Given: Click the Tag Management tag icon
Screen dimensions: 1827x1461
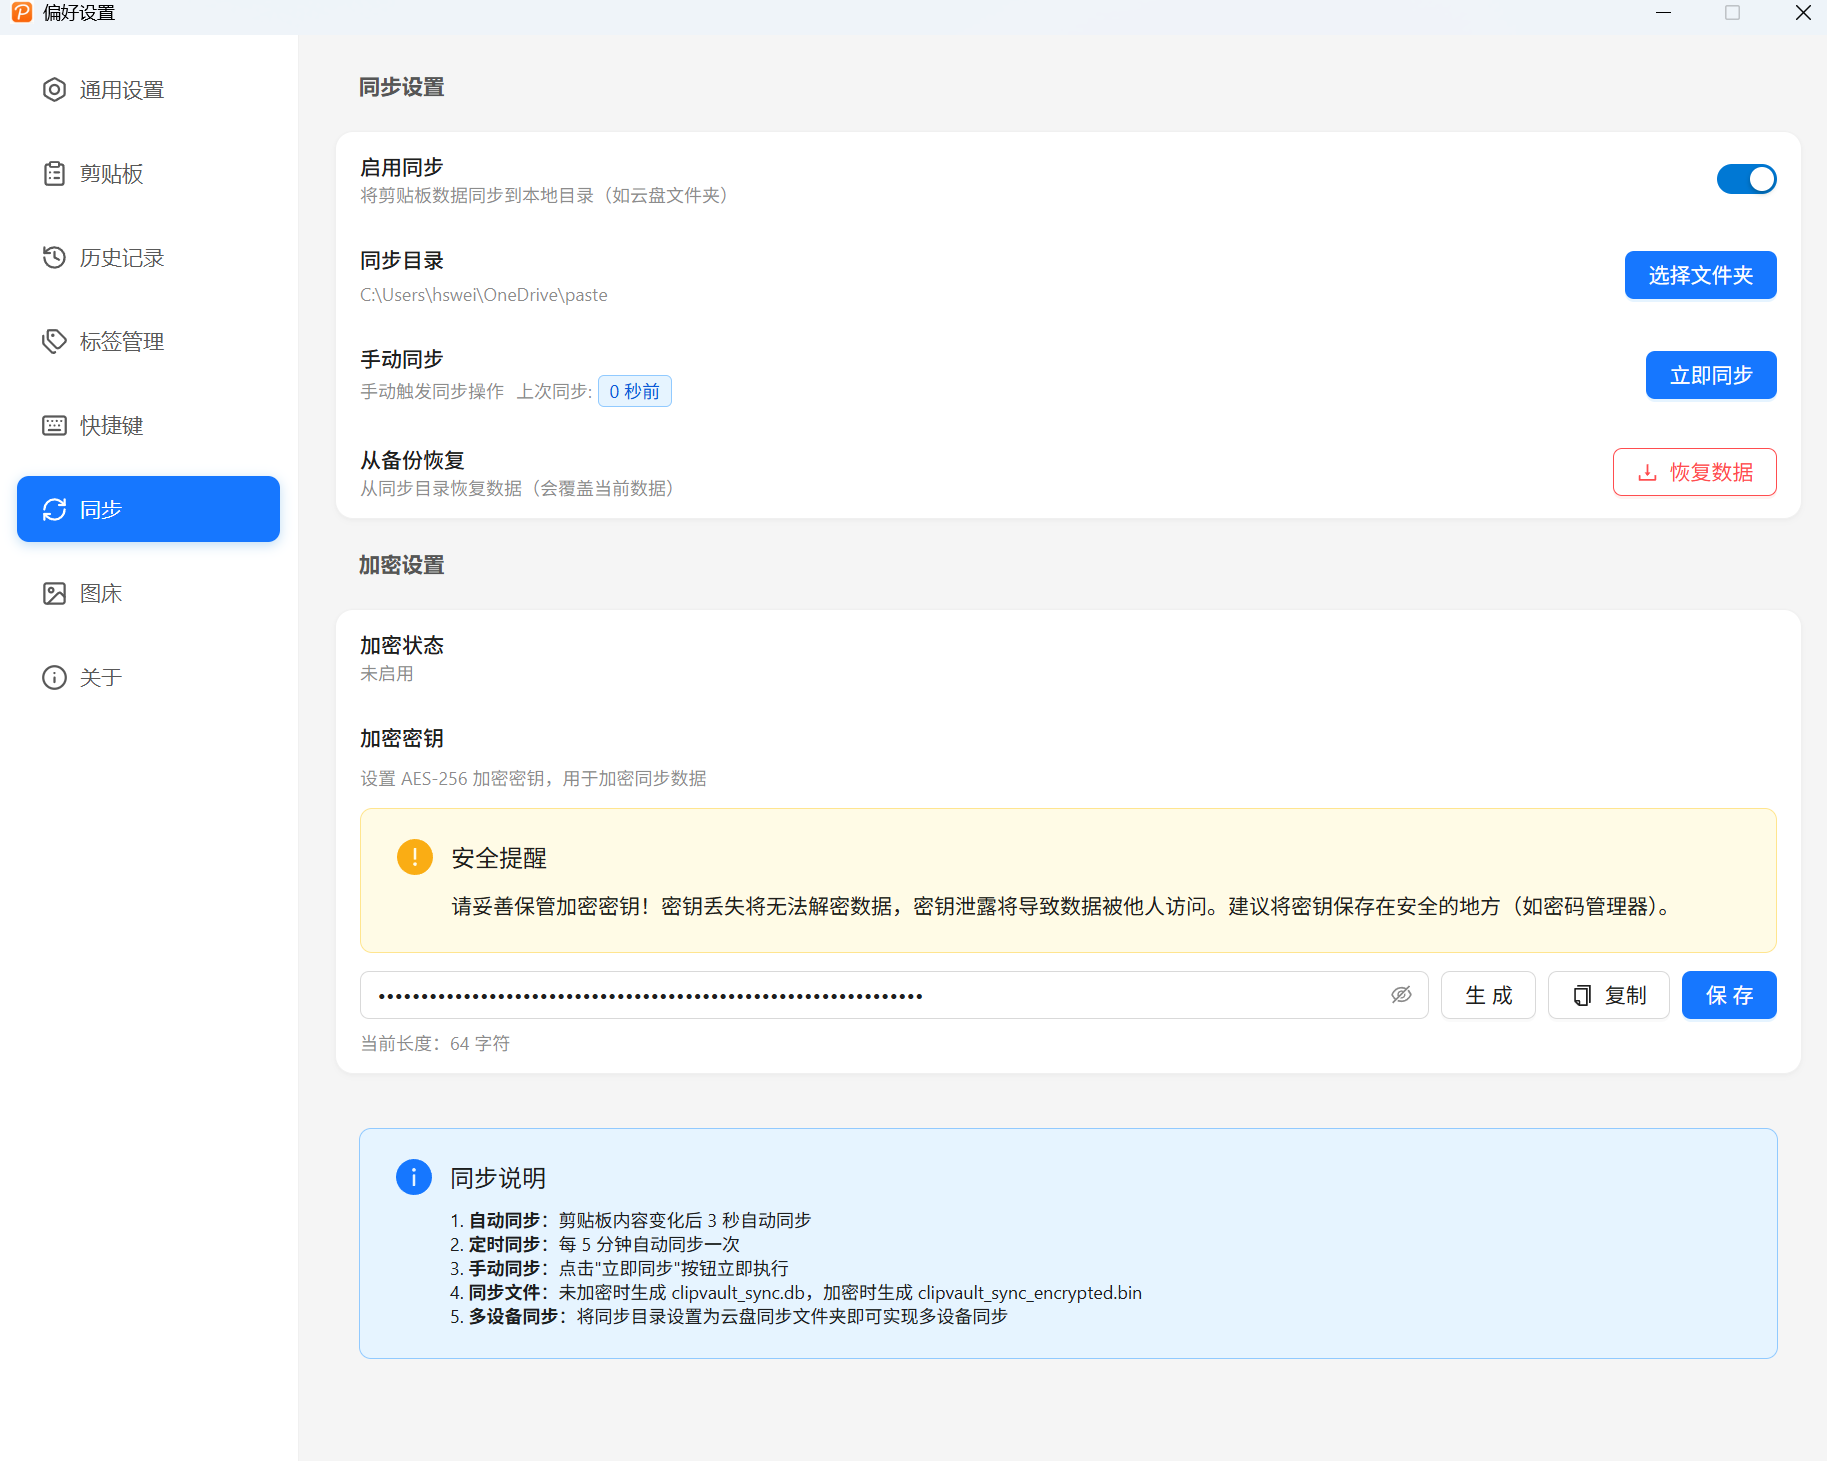Looking at the screenshot, I should point(54,342).
